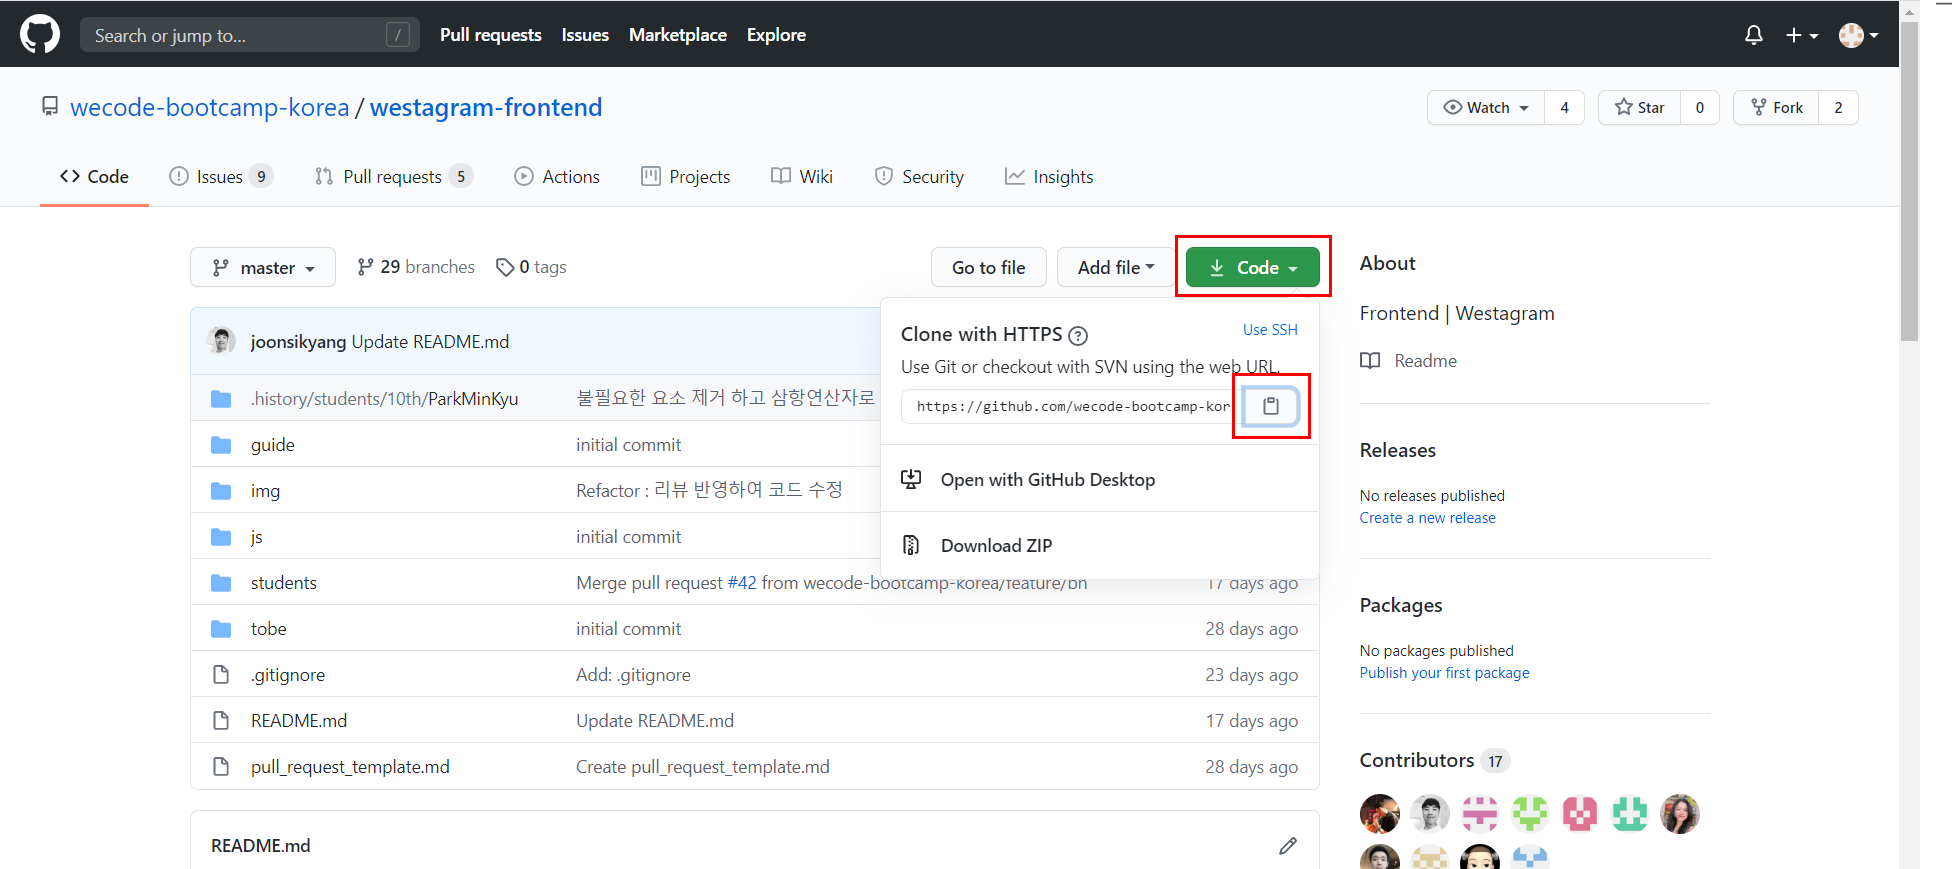The width and height of the screenshot is (1954, 869).
Task: Click Create a new release
Action: click(1428, 518)
